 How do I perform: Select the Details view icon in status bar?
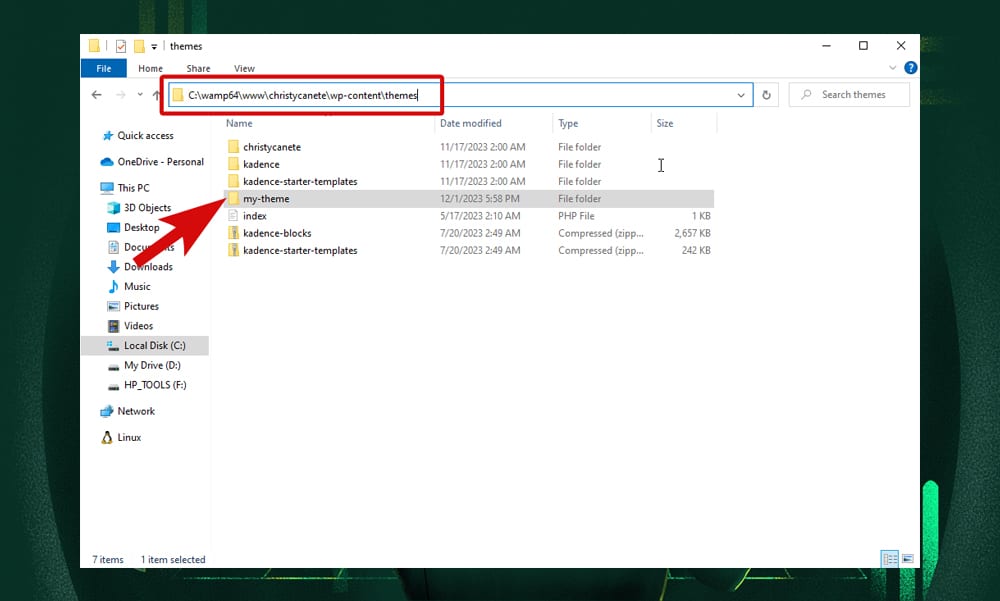click(x=889, y=559)
